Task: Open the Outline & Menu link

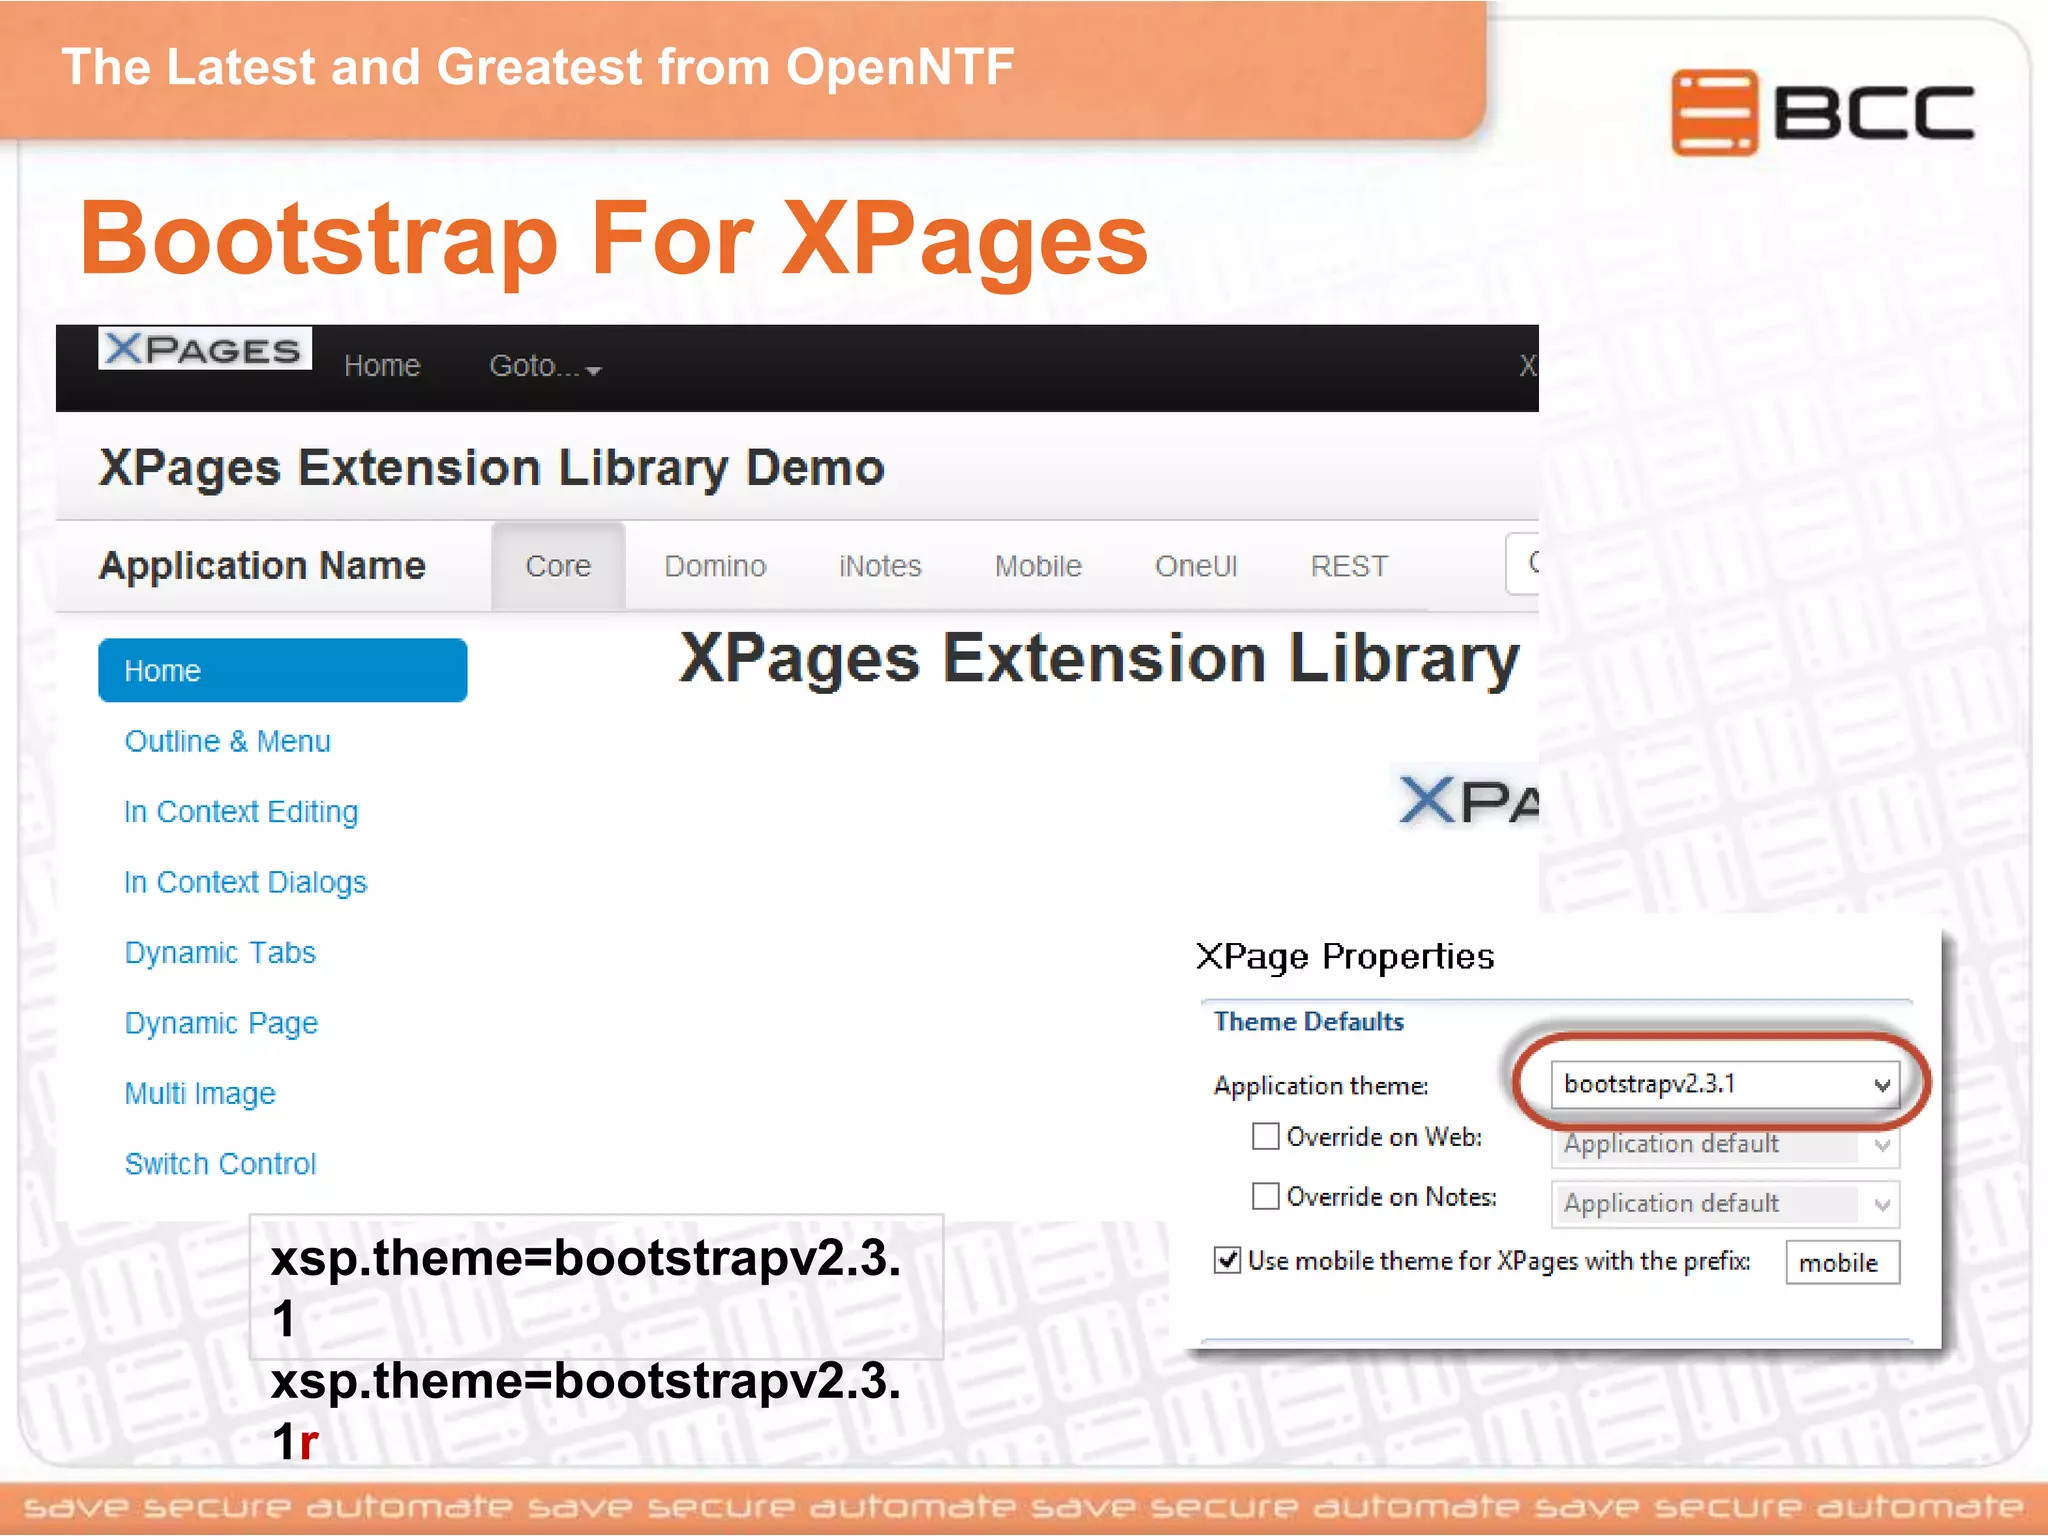Action: tap(227, 741)
